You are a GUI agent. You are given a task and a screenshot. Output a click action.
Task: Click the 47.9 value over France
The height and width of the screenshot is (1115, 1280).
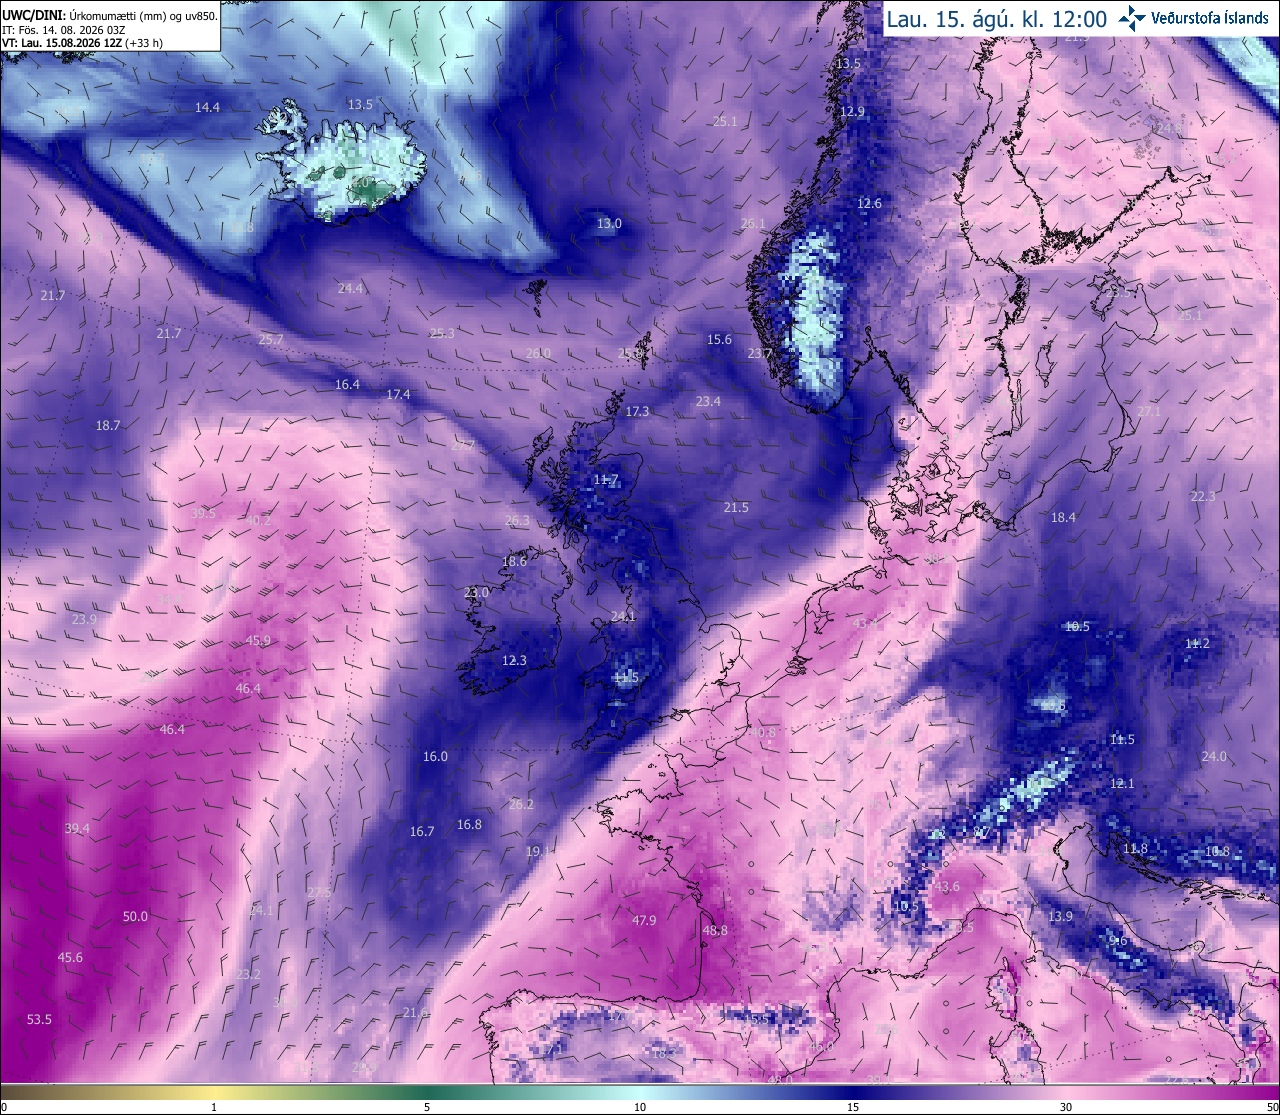point(644,920)
